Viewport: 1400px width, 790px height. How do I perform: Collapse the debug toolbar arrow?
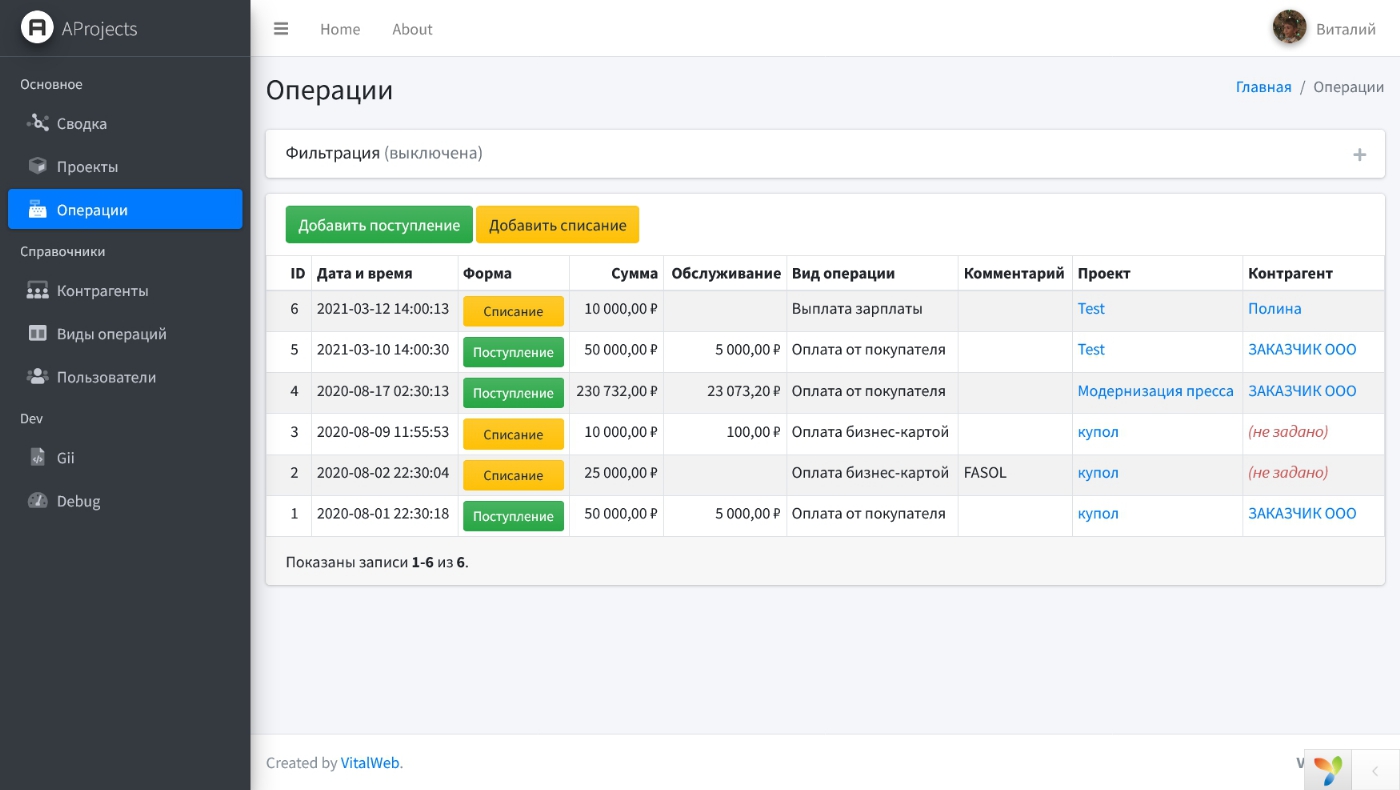[1375, 770]
